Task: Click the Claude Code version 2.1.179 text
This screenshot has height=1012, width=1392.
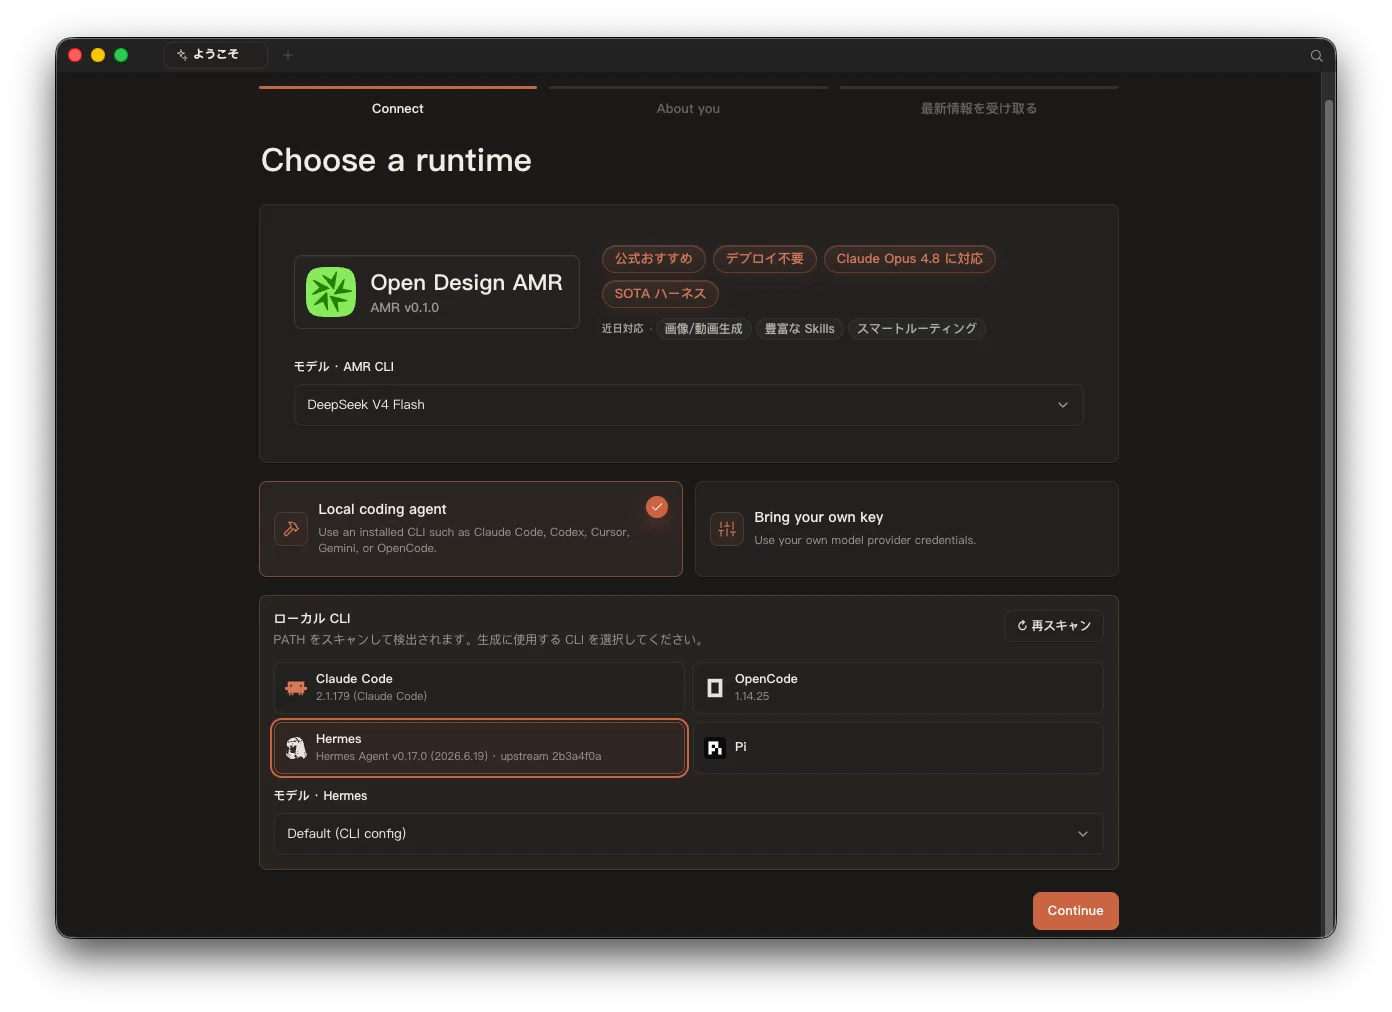Action: pos(372,697)
